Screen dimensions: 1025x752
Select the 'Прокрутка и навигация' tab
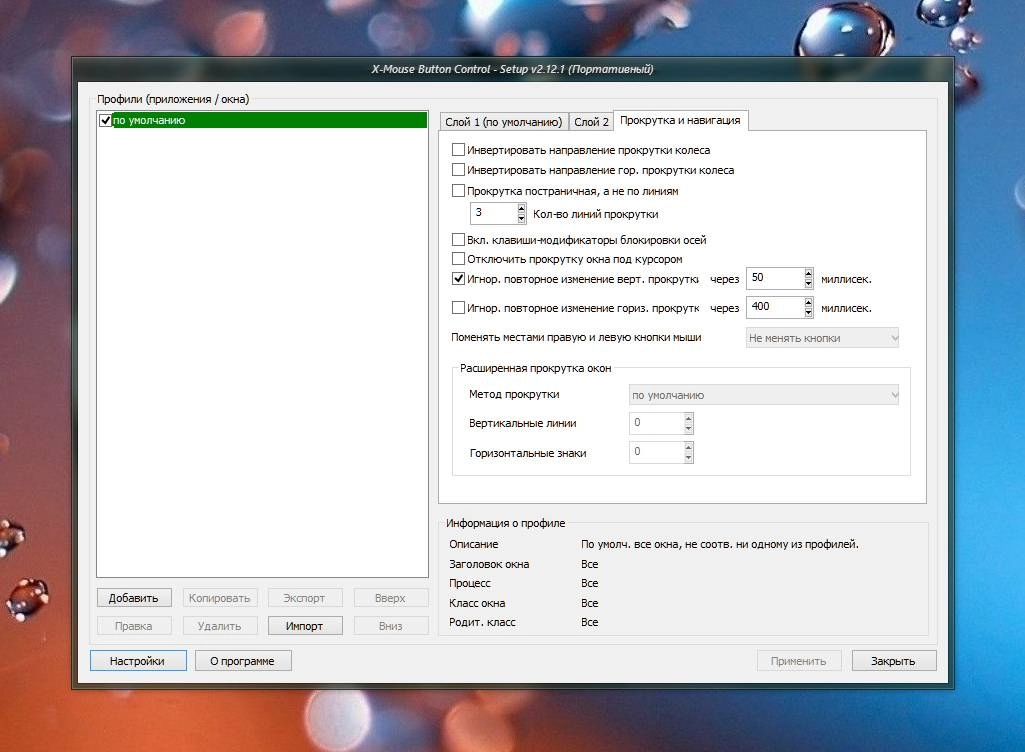(680, 120)
